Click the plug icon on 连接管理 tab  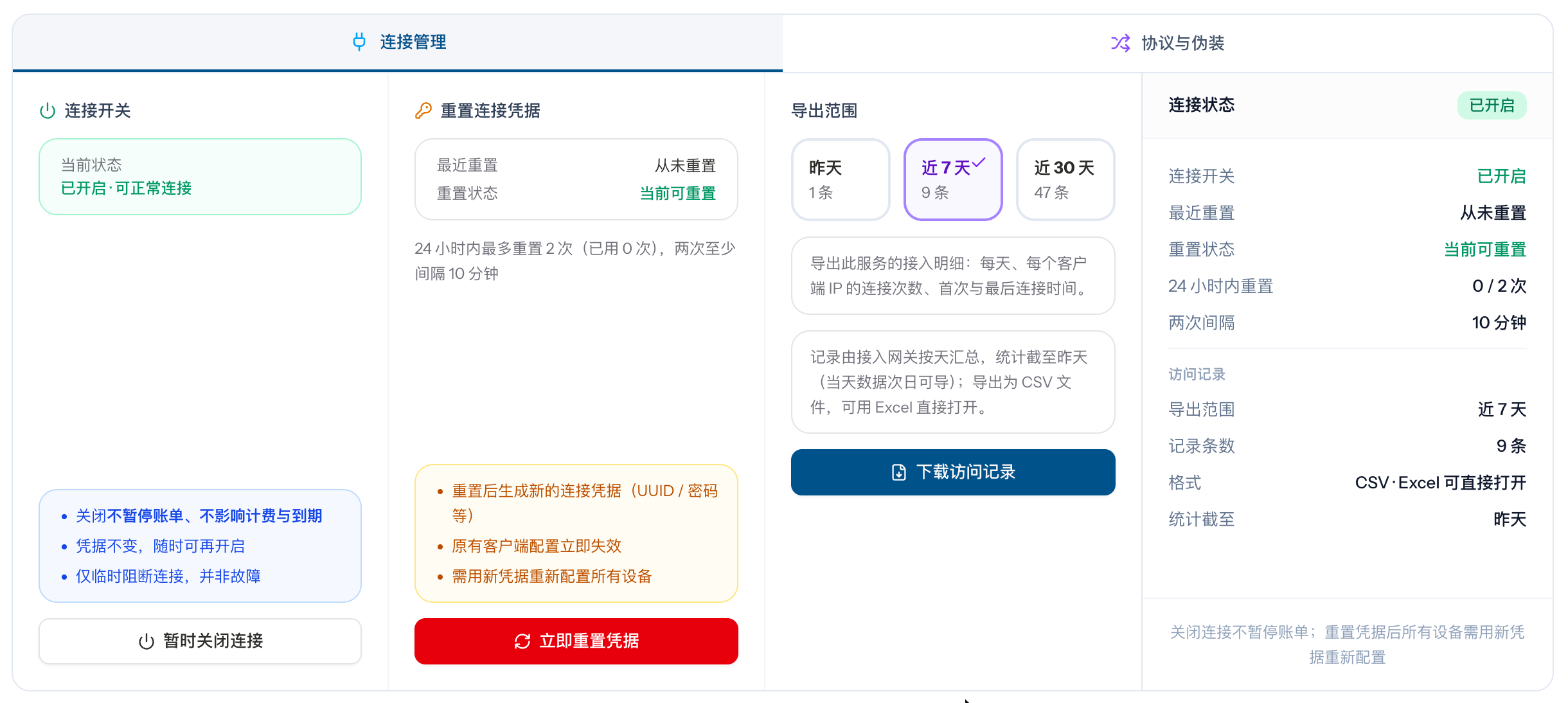(360, 42)
